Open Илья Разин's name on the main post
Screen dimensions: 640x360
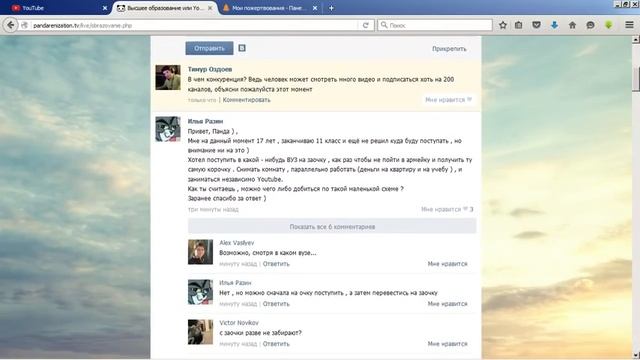[x=205, y=121]
